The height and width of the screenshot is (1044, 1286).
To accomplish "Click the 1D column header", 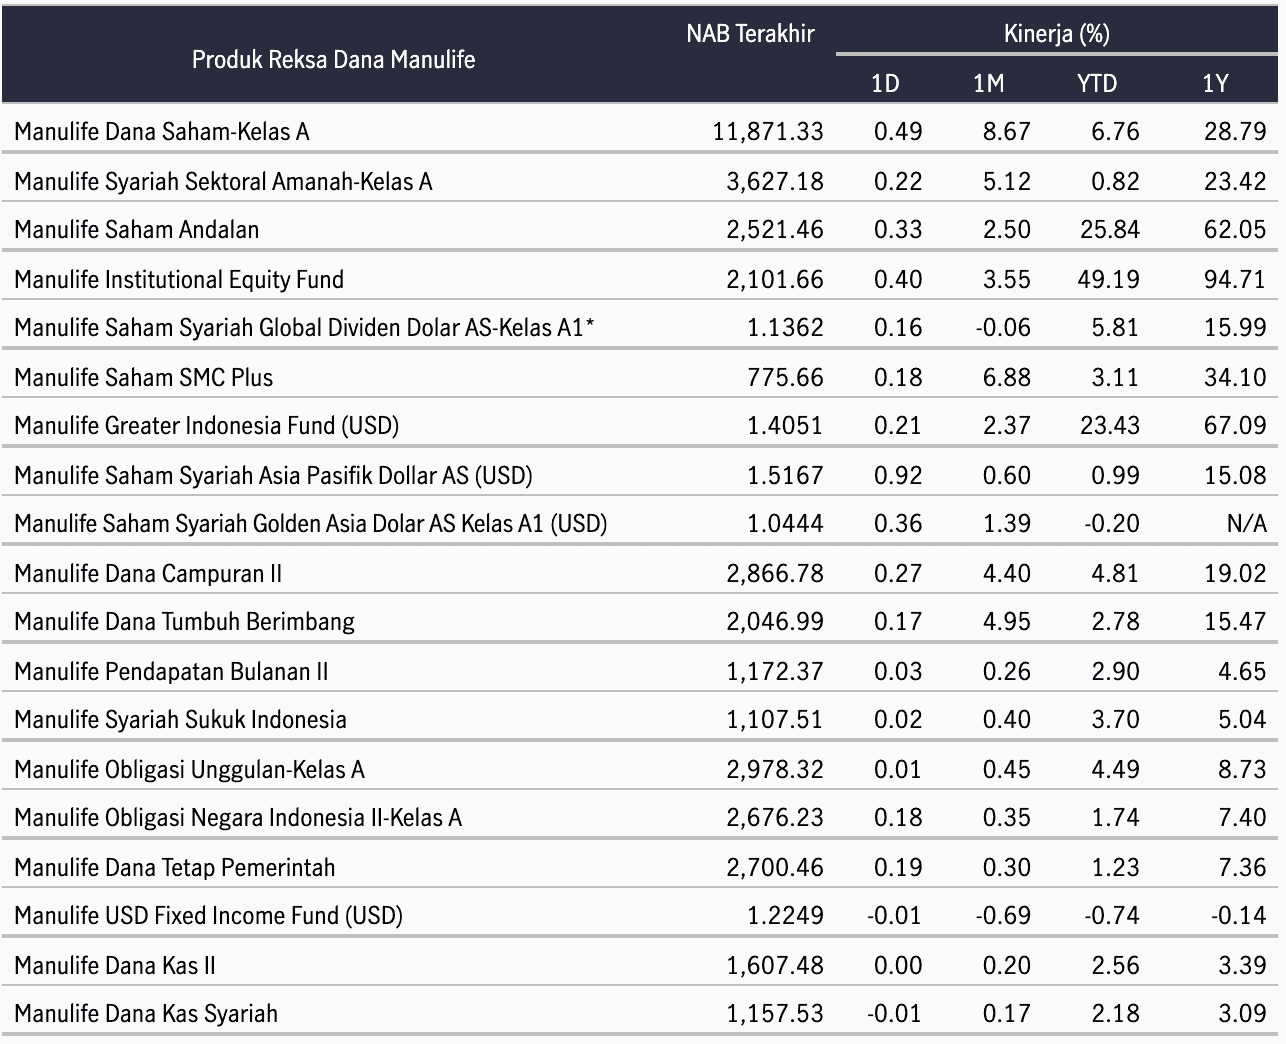I will pyautogui.click(x=885, y=83).
